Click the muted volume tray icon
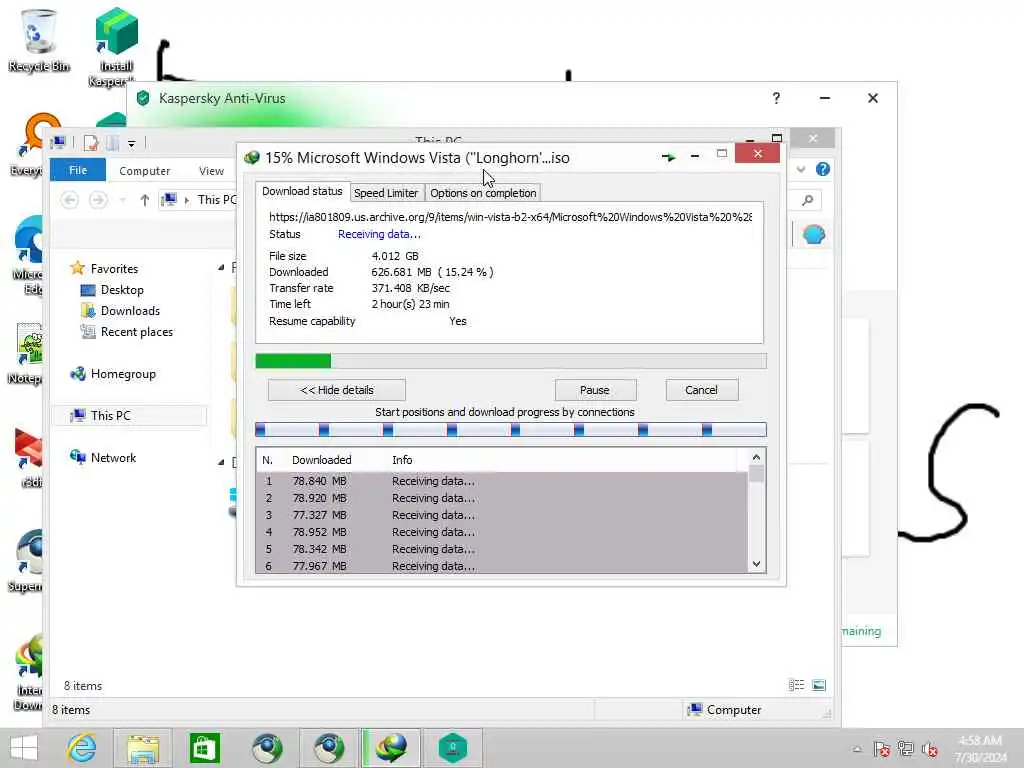Screen dimensions: 1024x768 [x=929, y=749]
